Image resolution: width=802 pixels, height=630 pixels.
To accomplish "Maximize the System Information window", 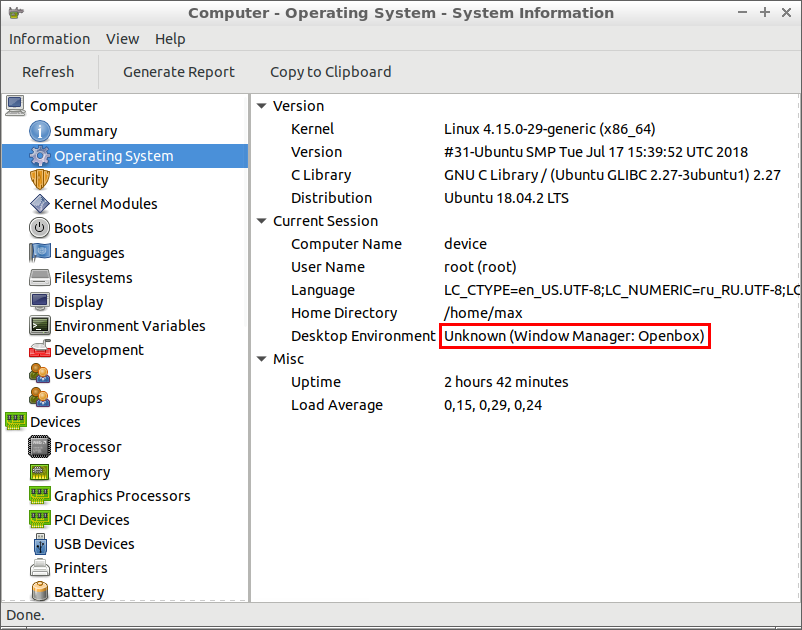I will click(x=765, y=12).
